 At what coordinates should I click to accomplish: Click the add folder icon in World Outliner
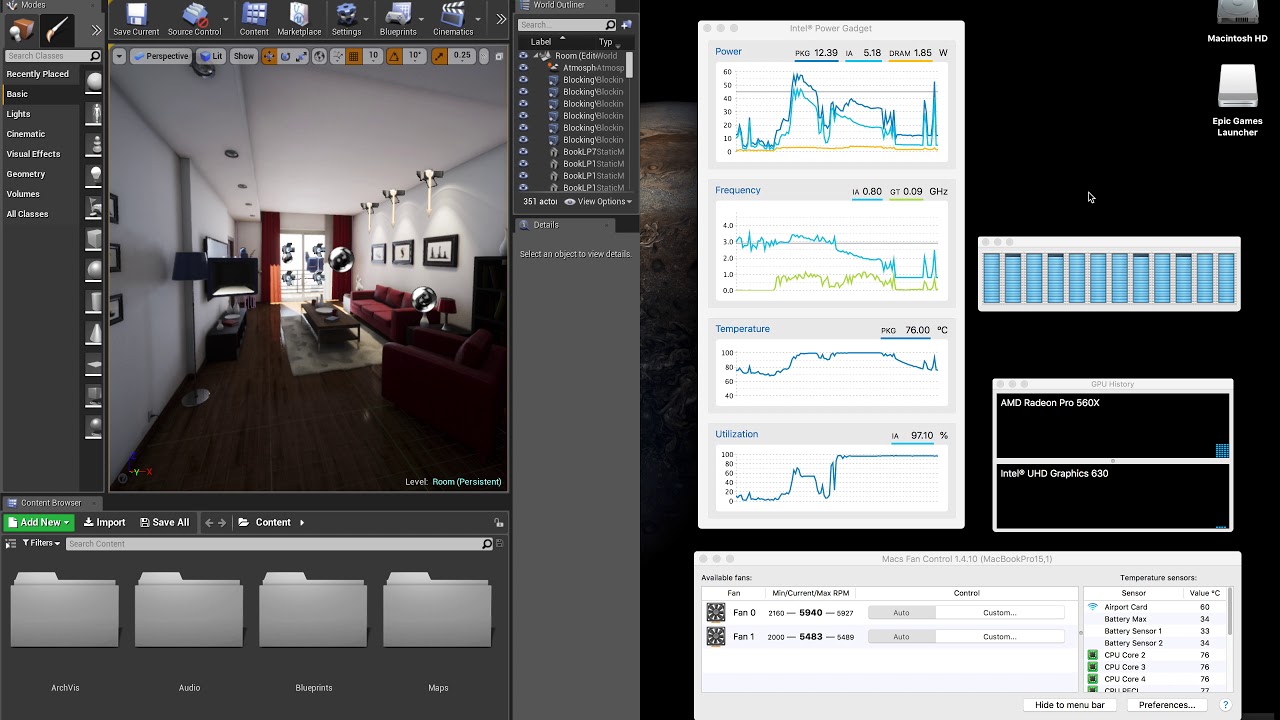tap(627, 25)
